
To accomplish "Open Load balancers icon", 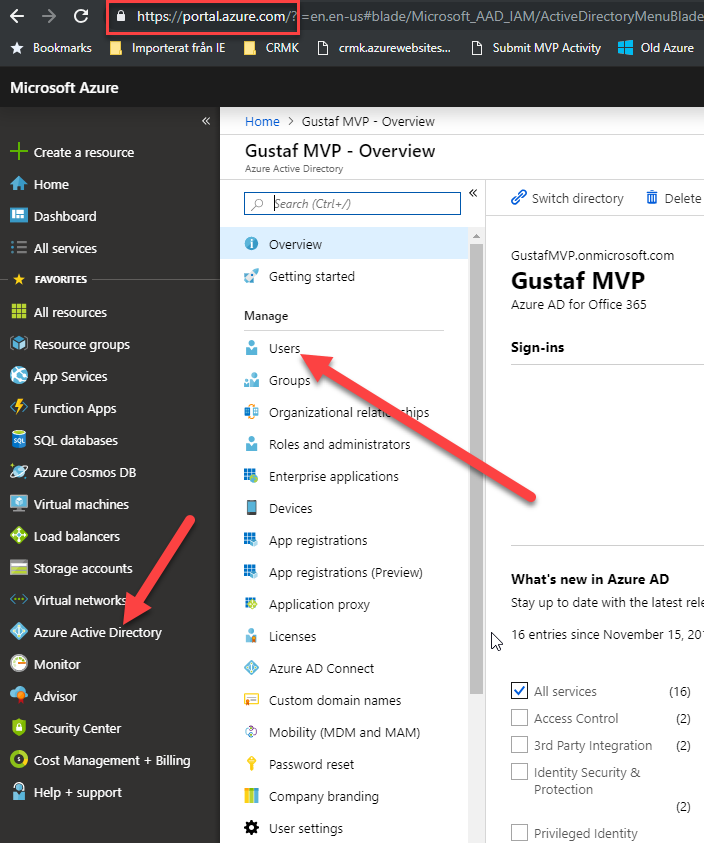I will coord(18,535).
